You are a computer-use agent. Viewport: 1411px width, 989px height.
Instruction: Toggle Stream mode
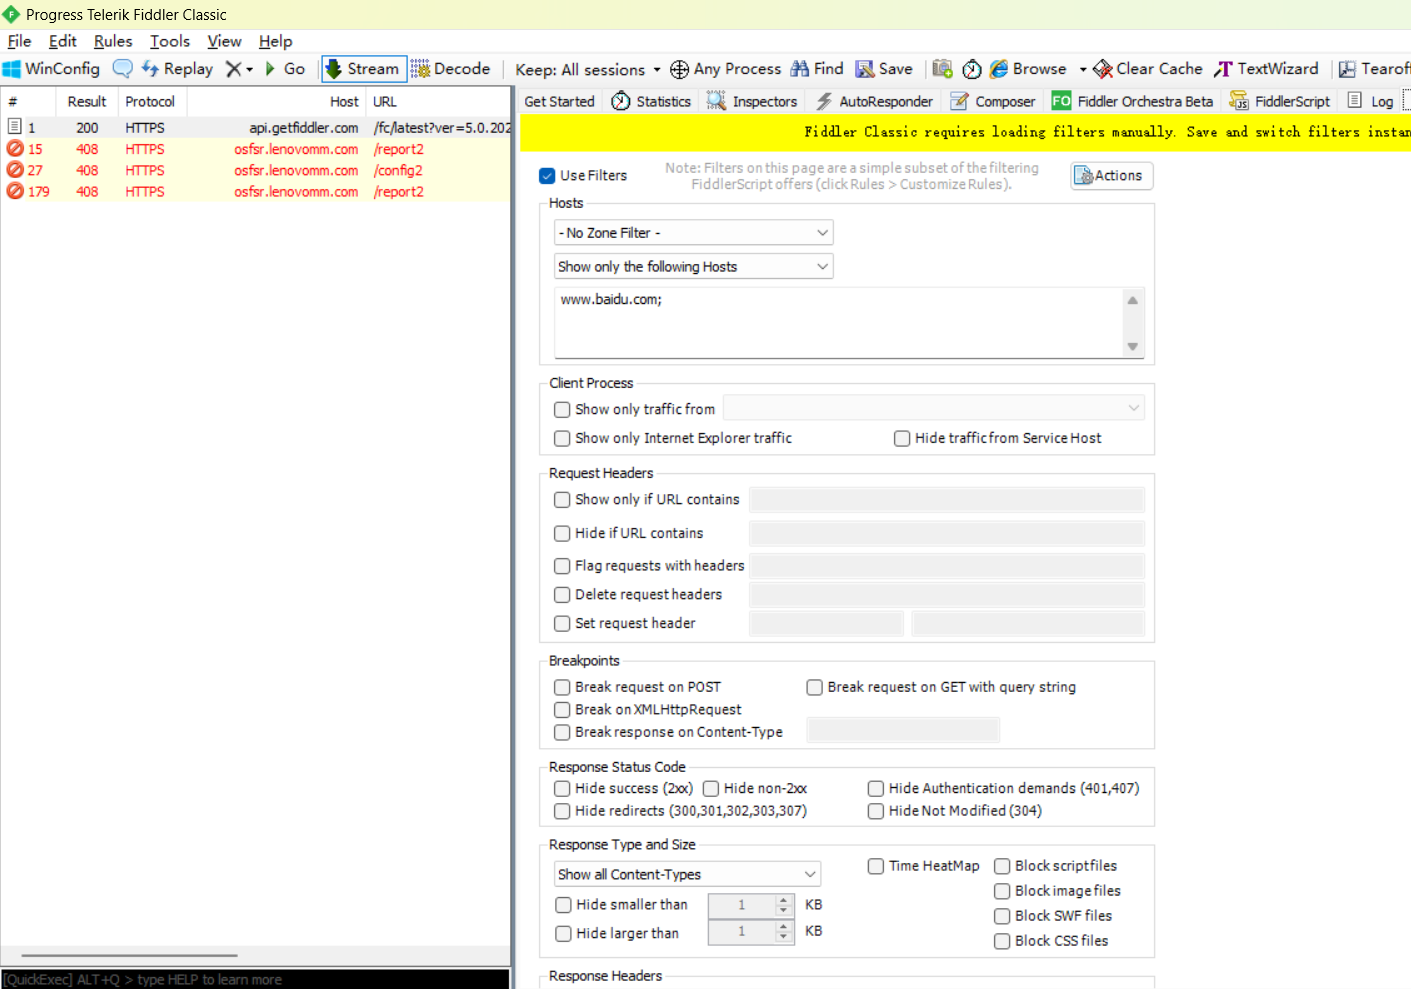[364, 69]
